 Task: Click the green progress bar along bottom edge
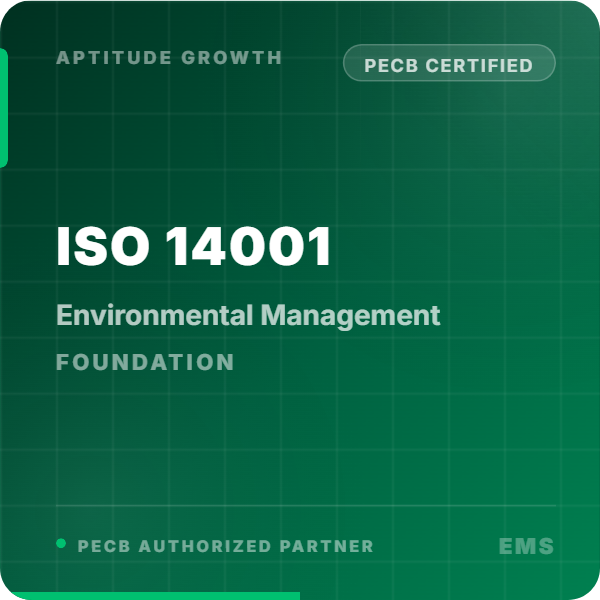point(150,596)
